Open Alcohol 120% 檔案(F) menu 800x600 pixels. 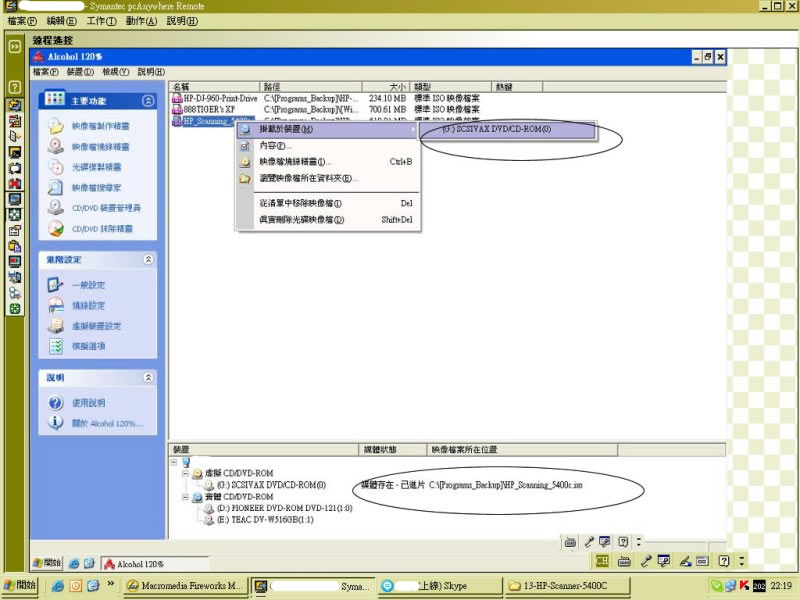pyautogui.click(x=45, y=72)
